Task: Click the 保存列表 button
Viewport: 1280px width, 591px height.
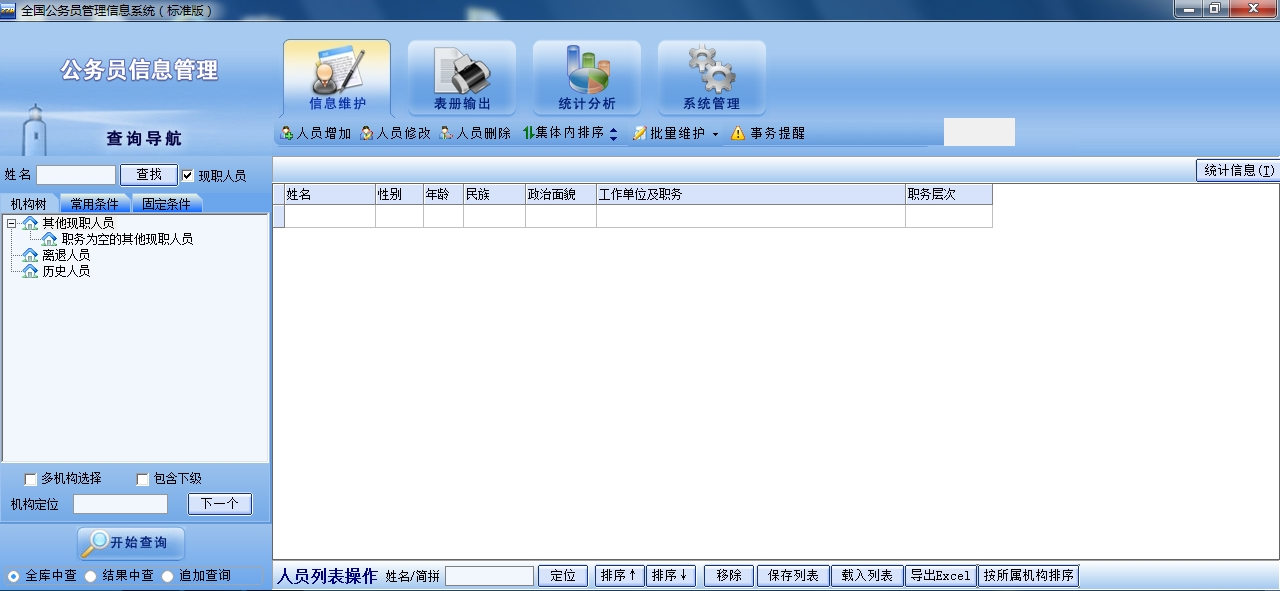Action: point(794,576)
